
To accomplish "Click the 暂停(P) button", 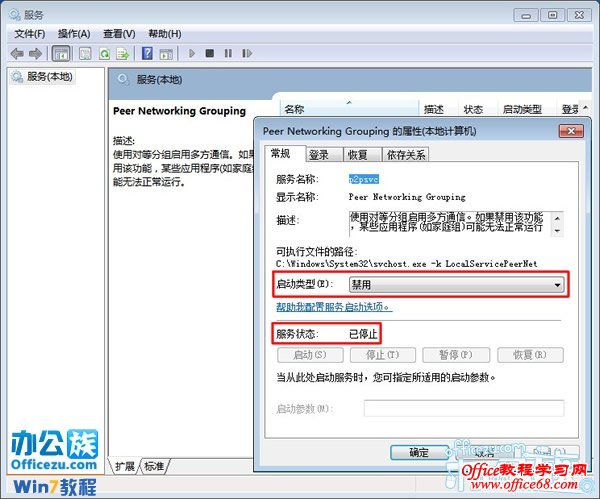I will pyautogui.click(x=456, y=355).
